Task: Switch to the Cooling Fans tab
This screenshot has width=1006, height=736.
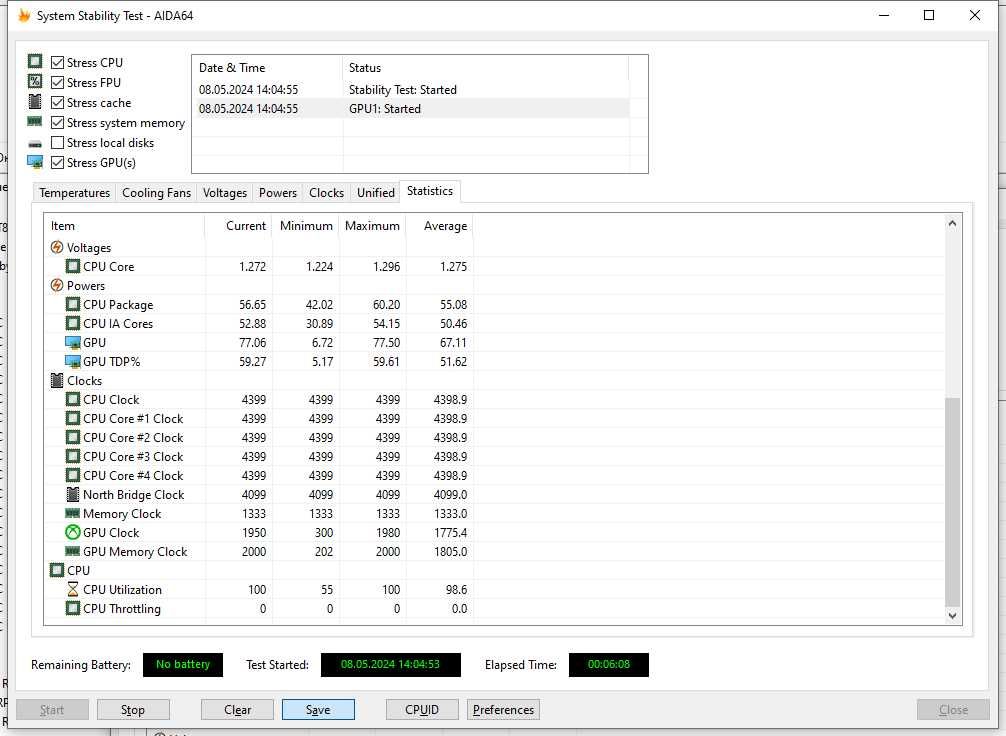Action: pyautogui.click(x=157, y=193)
